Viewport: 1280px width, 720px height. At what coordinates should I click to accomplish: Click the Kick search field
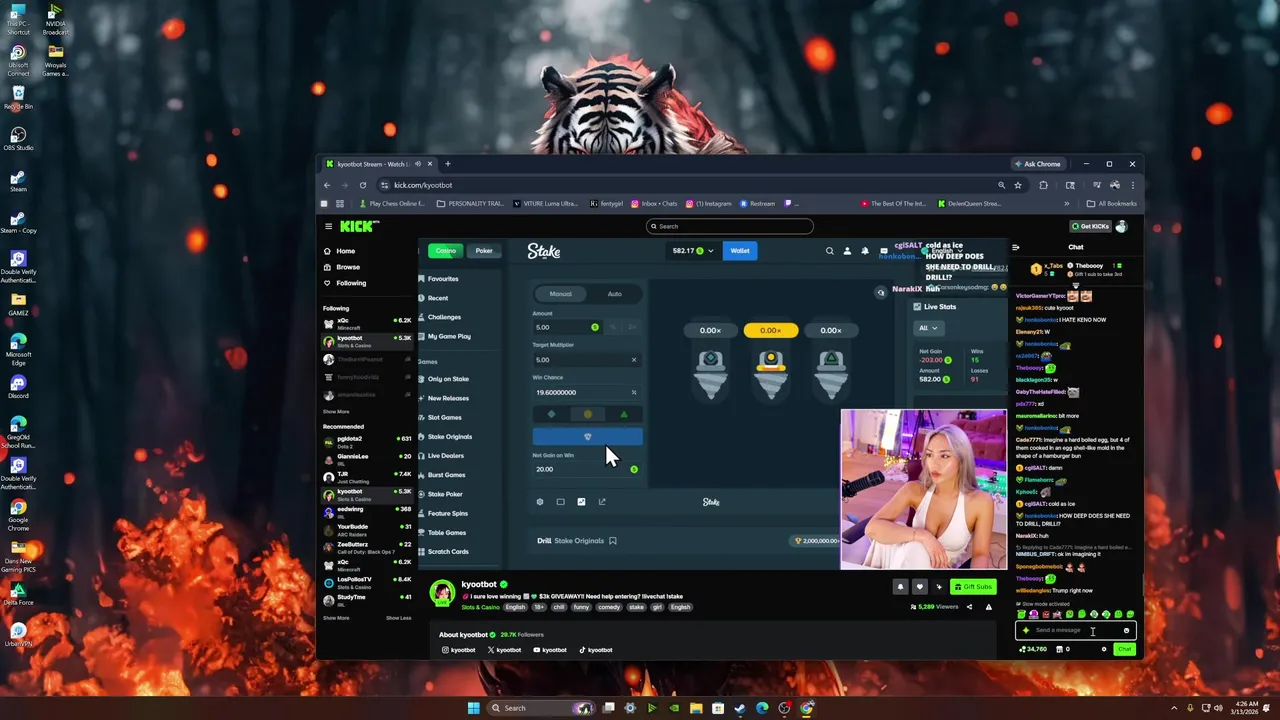tap(729, 226)
